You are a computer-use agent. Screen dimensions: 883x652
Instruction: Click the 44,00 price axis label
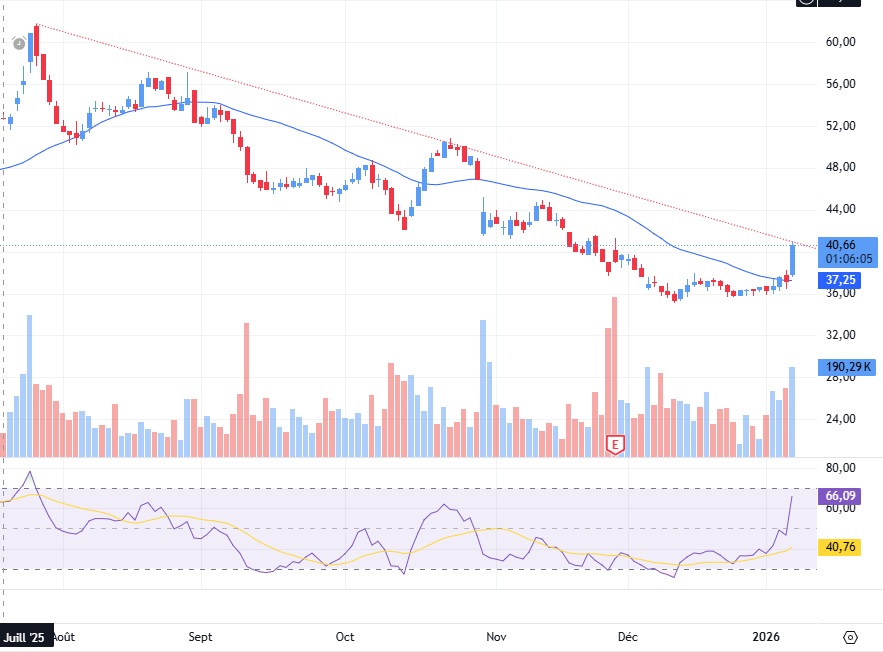[x=840, y=209]
